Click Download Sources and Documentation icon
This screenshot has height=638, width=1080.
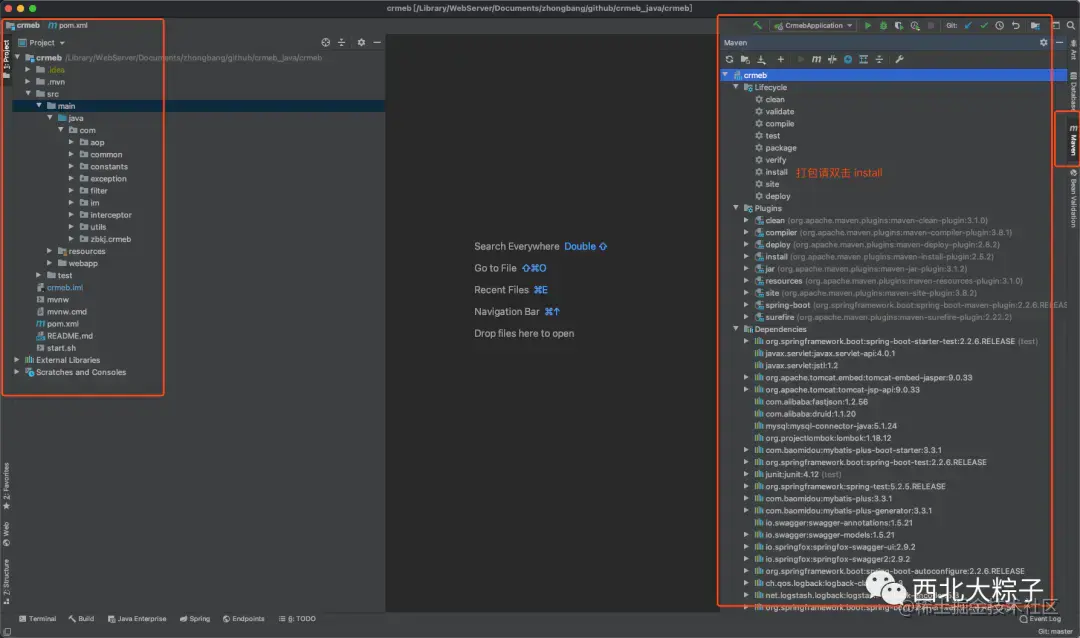point(761,59)
